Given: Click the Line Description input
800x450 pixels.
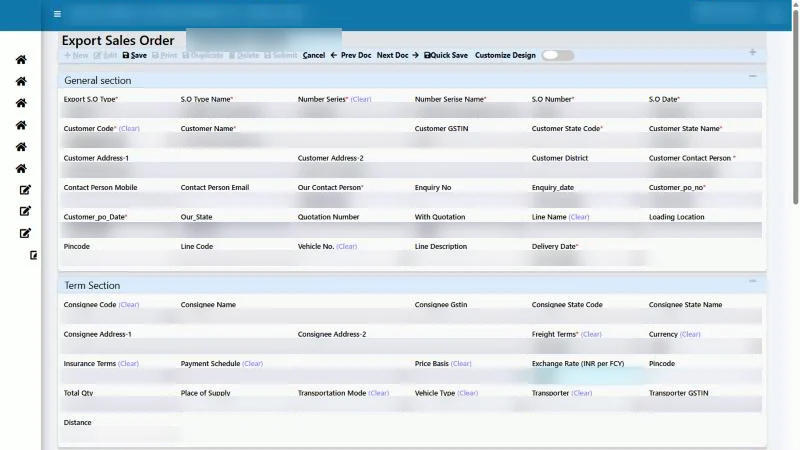Looking at the screenshot, I should coord(470,259).
